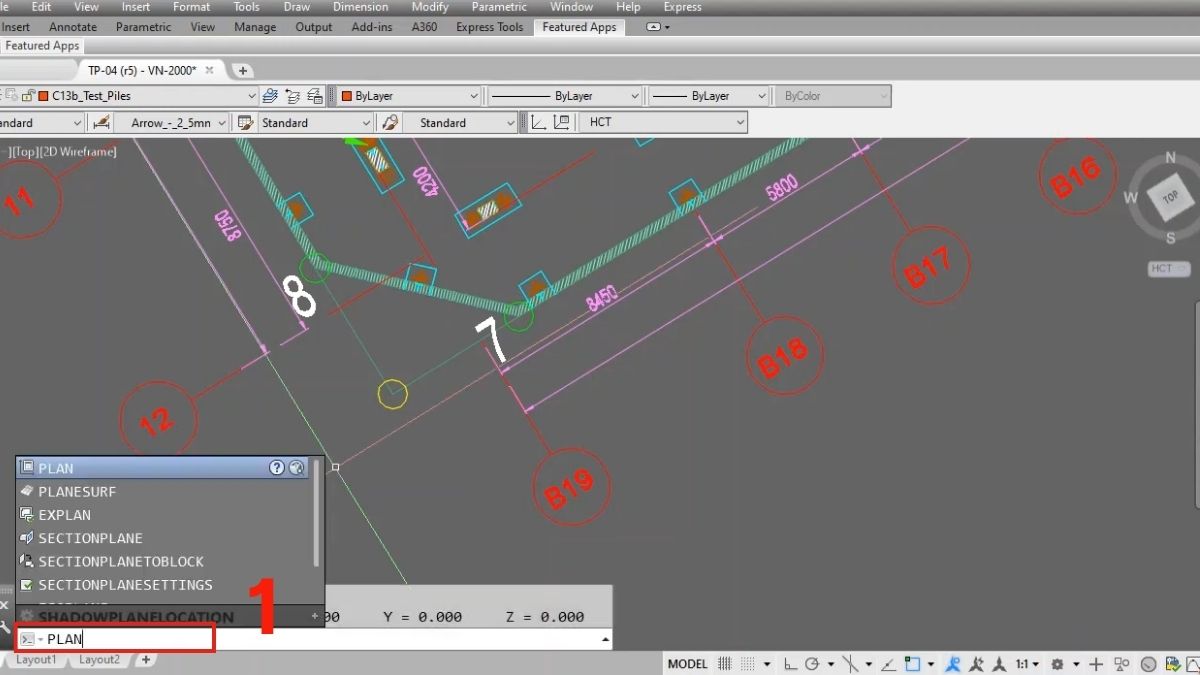Viewport: 1200px width, 675px height.
Task: Toggle snap mode in status bar
Action: pyautogui.click(x=748, y=664)
